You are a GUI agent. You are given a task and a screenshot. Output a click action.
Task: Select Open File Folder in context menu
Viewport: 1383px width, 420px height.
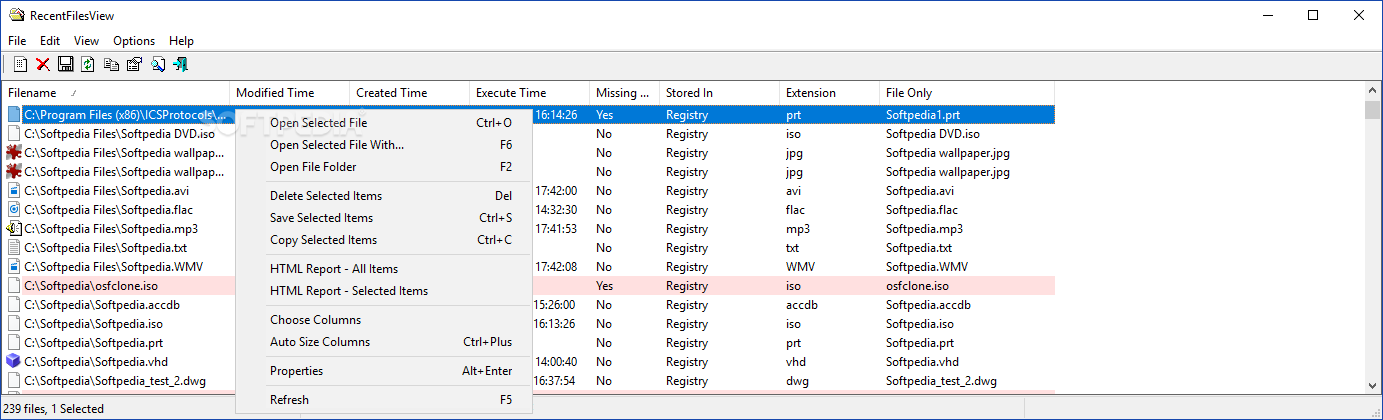point(383,167)
